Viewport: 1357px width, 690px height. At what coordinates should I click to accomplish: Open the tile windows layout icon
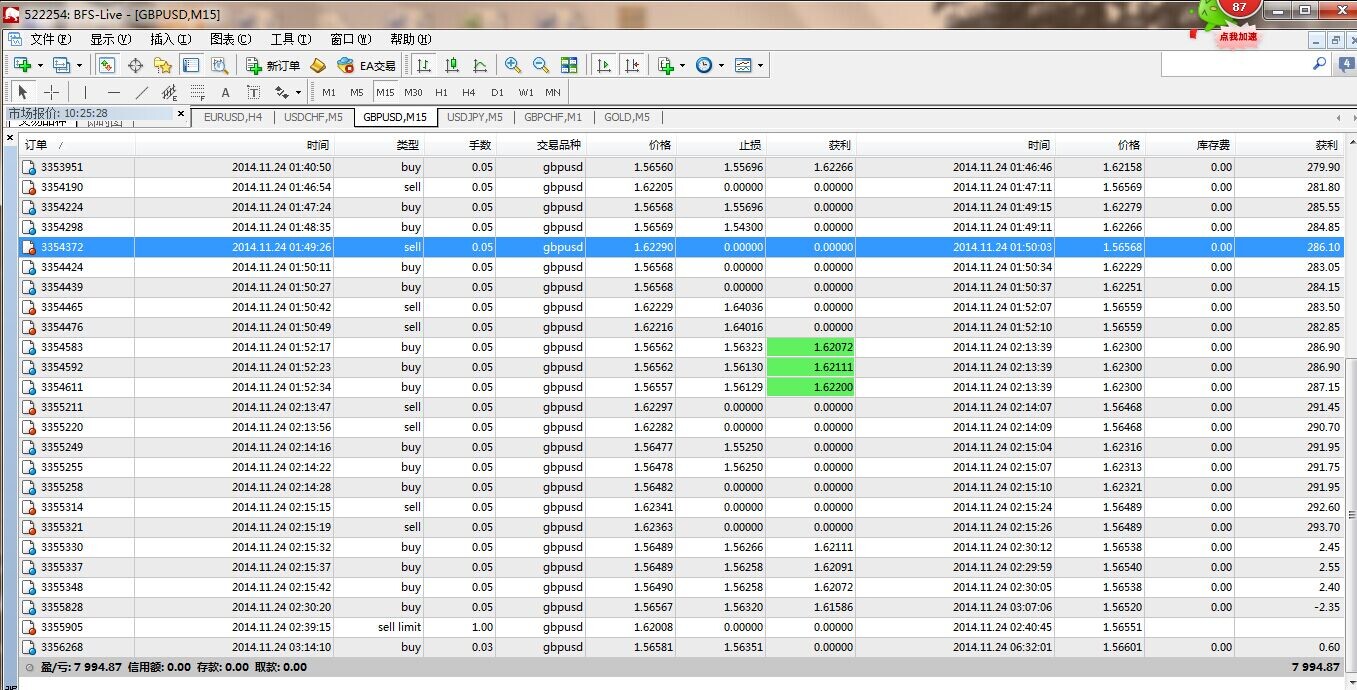(569, 66)
